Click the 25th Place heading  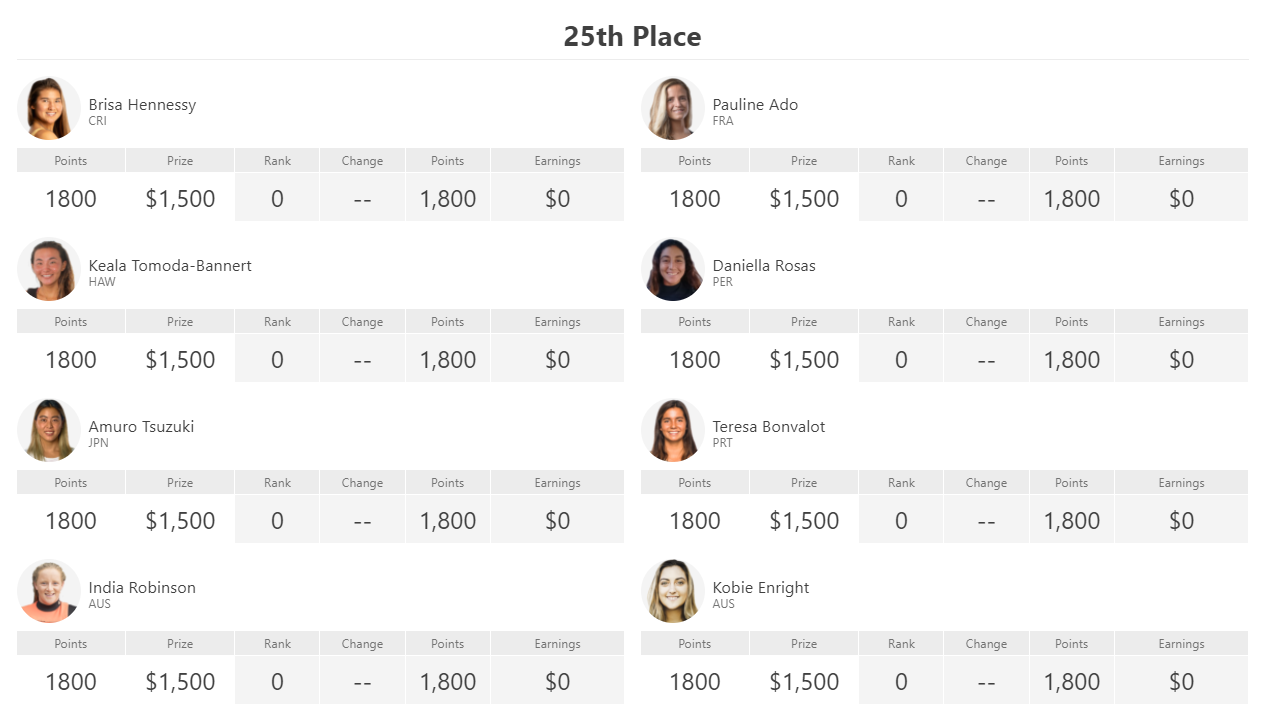tap(632, 37)
